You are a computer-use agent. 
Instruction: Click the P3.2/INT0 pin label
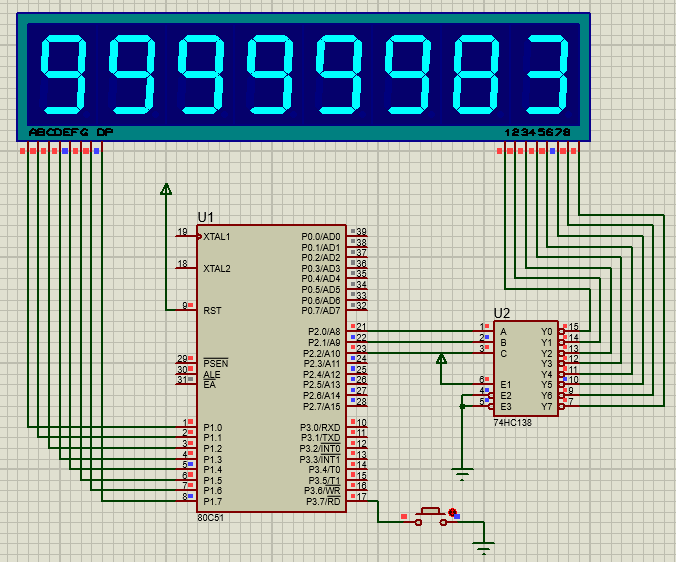tap(320, 449)
